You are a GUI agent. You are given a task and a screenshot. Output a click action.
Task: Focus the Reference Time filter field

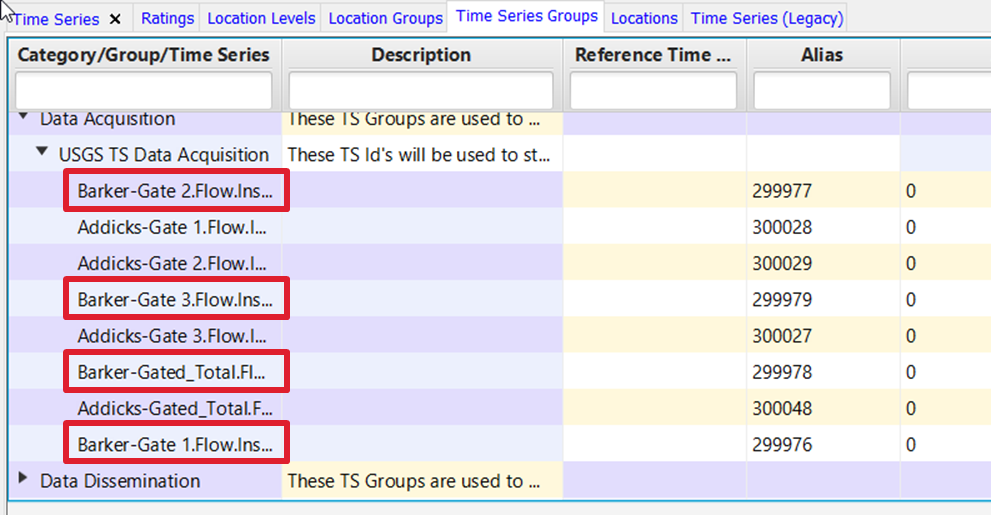(654, 90)
